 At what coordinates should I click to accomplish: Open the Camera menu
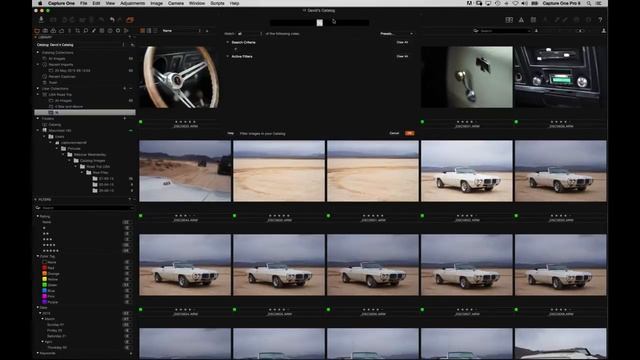pyautogui.click(x=176, y=3)
